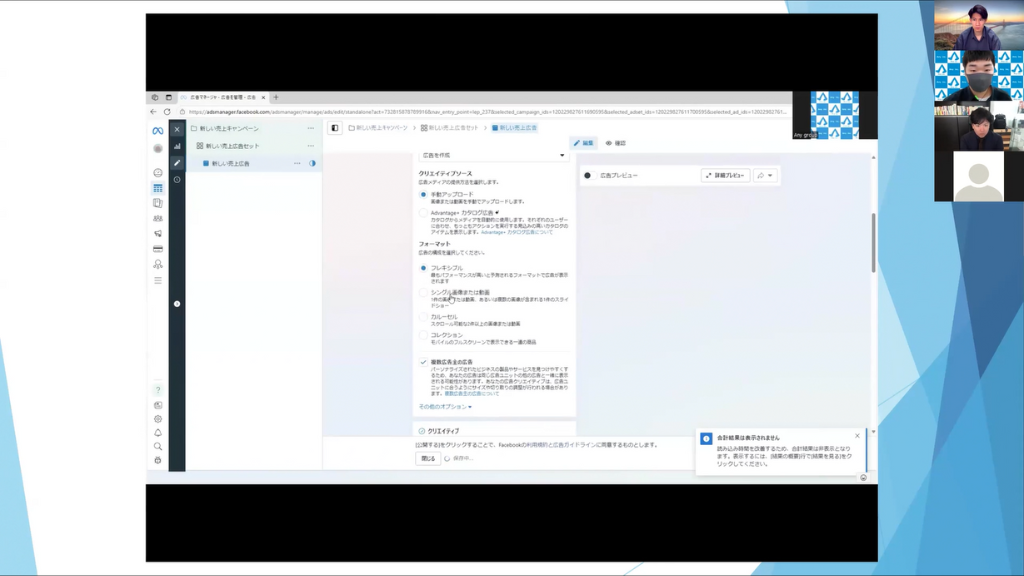Open All tools hamburger menu icon
This screenshot has height=576, width=1024.
click(157, 280)
